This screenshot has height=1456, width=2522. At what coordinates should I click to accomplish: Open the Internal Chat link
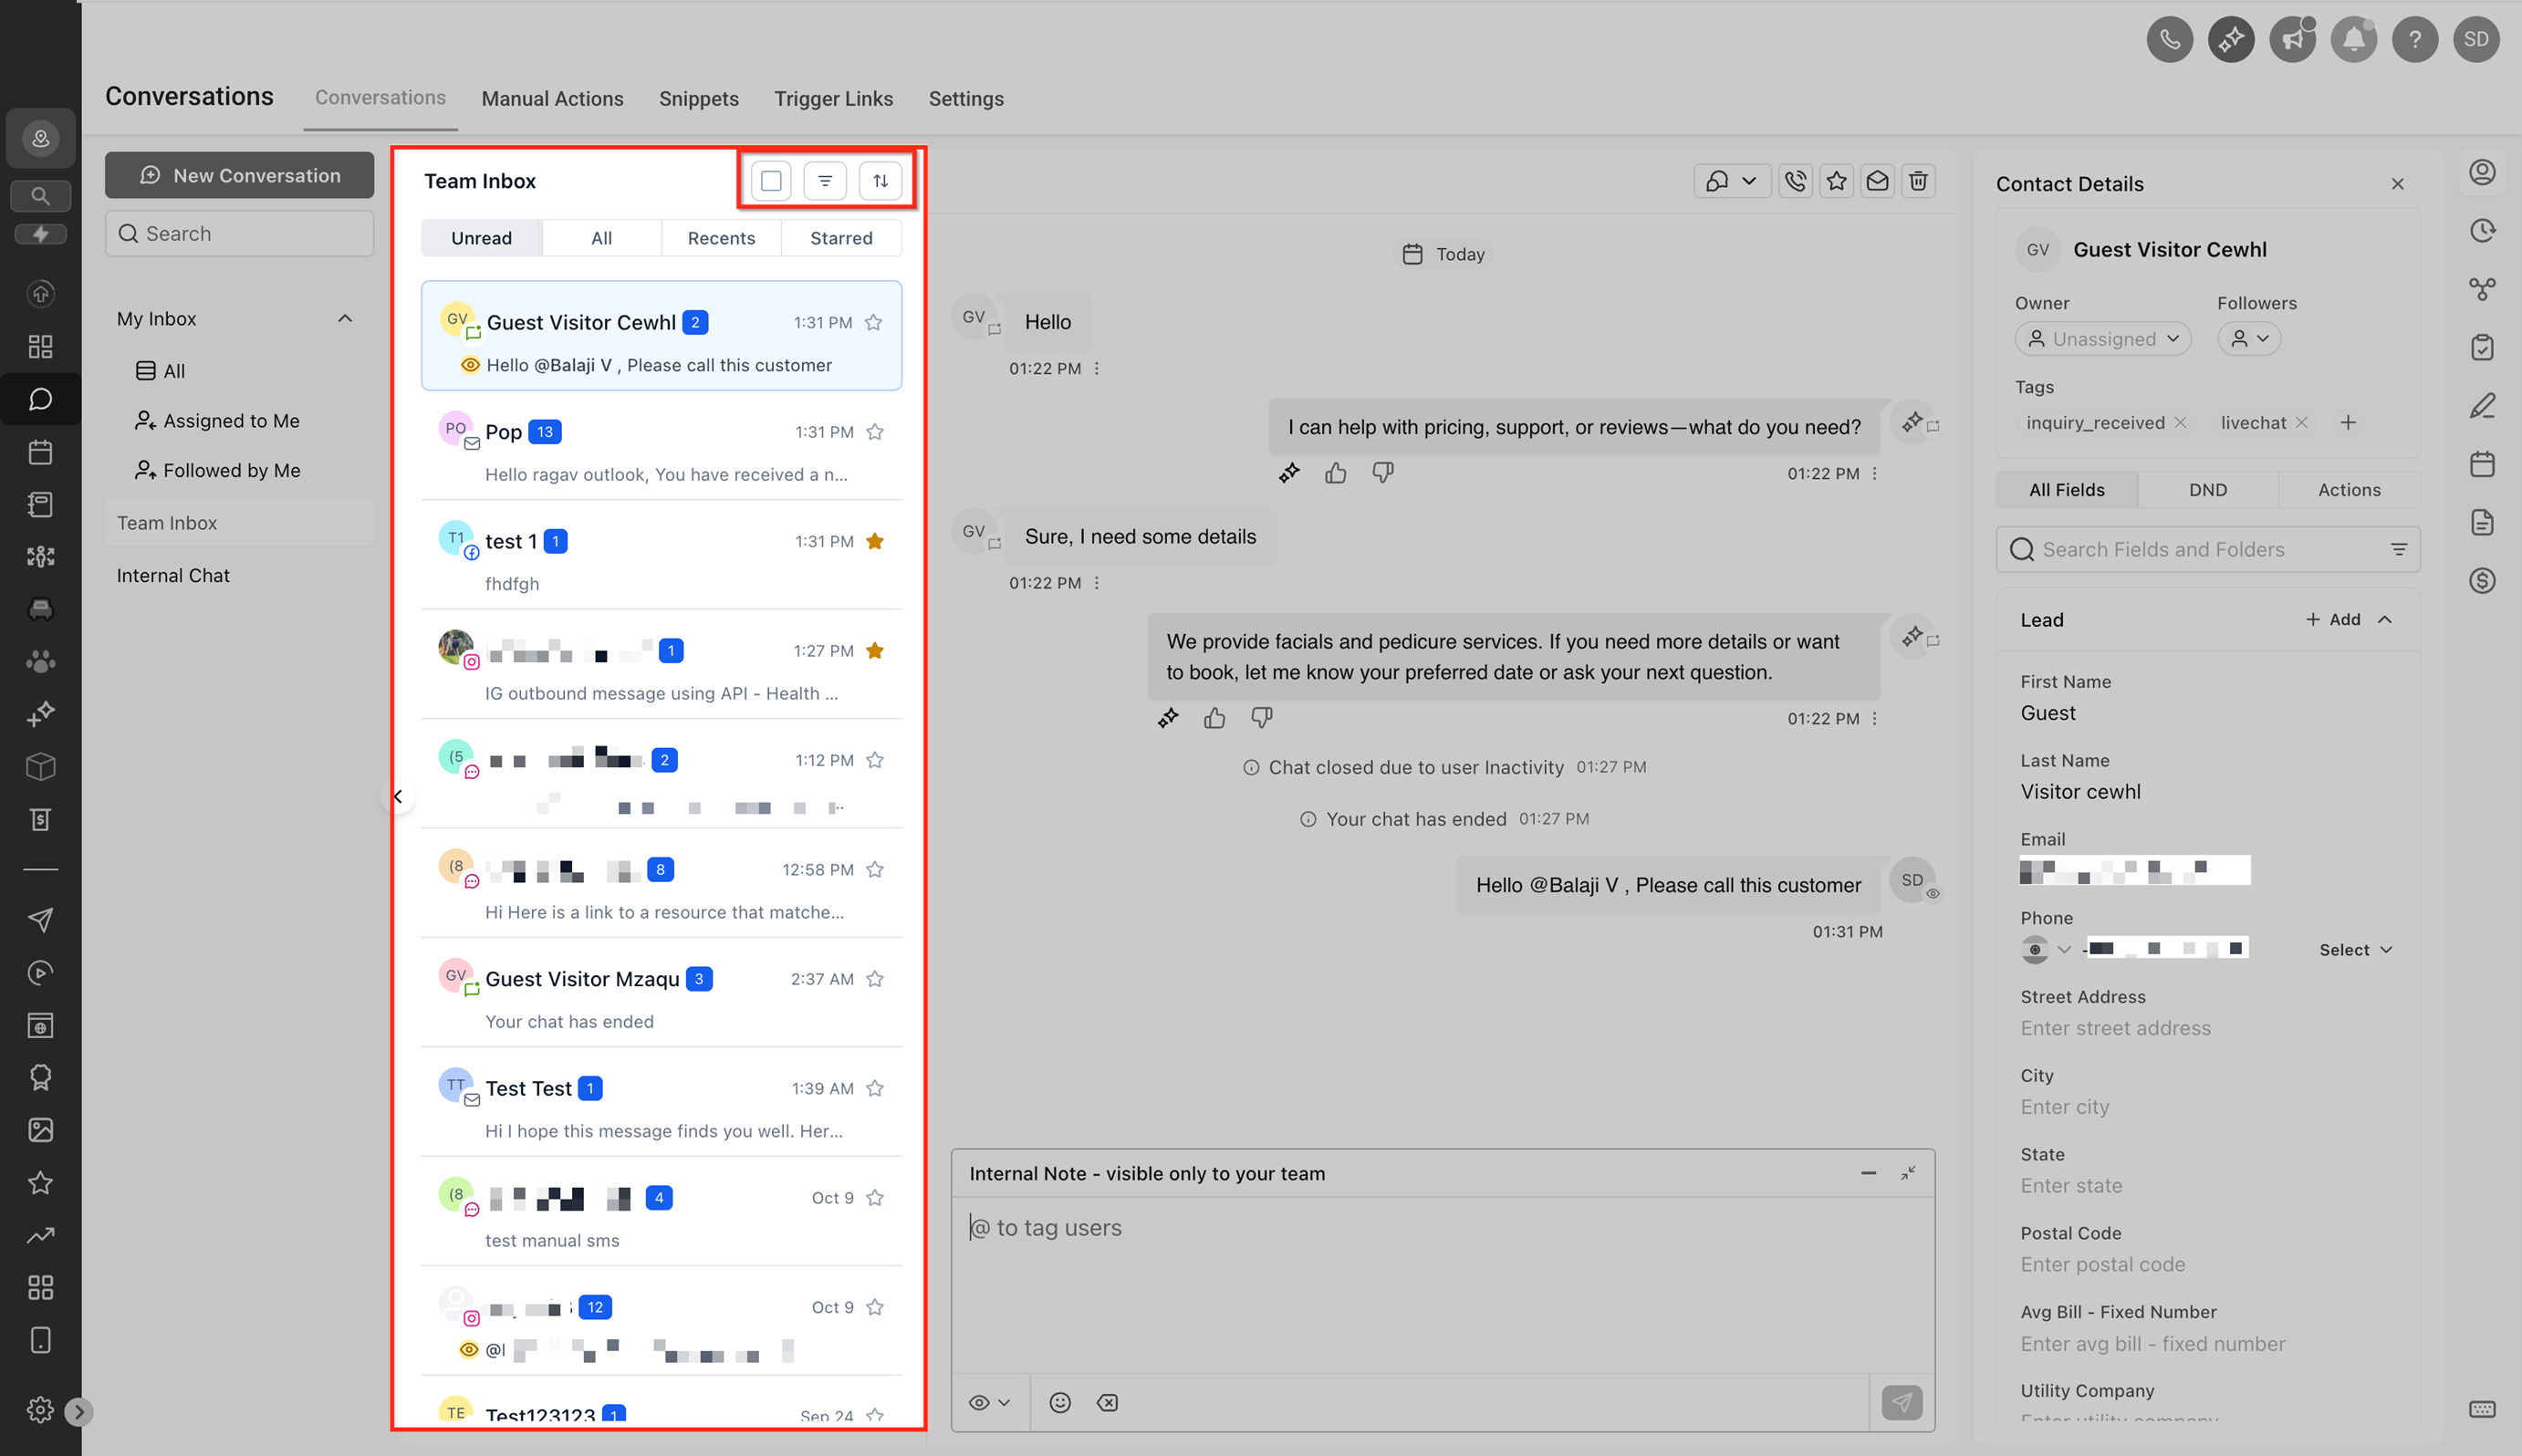coord(173,575)
